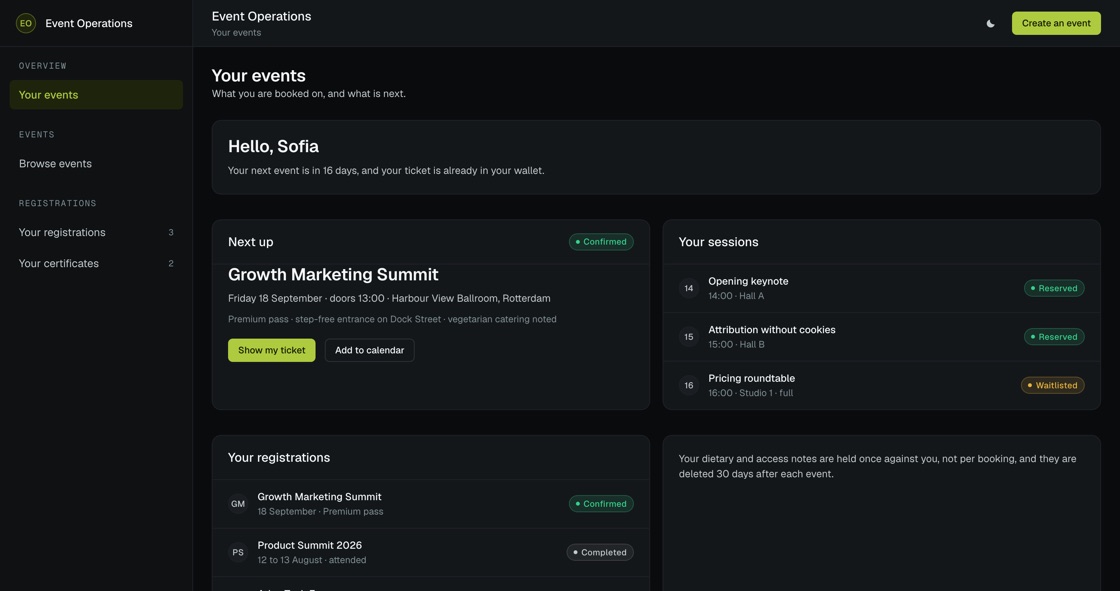Click the certificates count badge 2

point(171,263)
